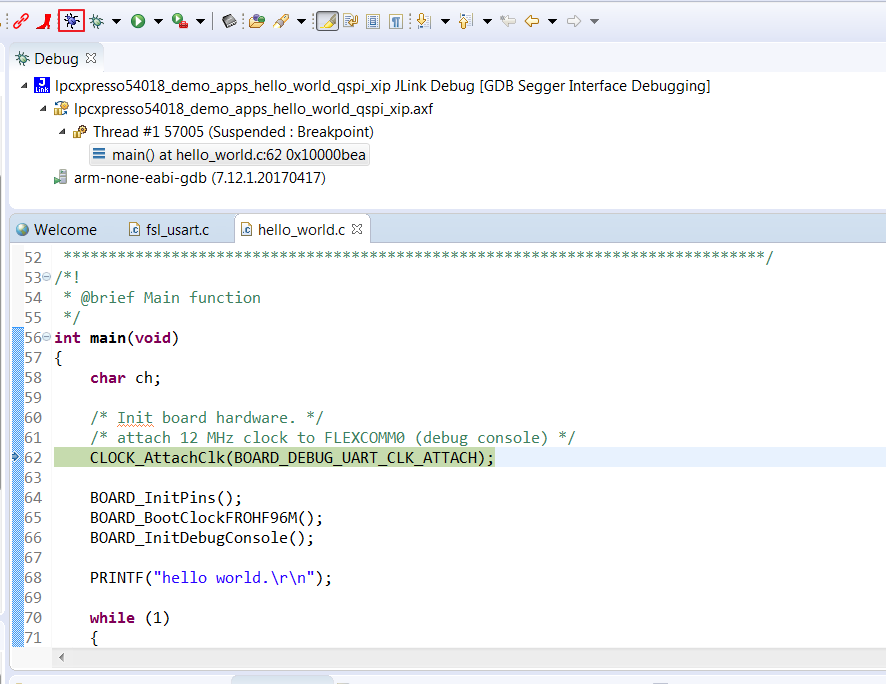Open dropdown arrow beside green Debug bug
The height and width of the screenshot is (684, 886).
click(117, 21)
